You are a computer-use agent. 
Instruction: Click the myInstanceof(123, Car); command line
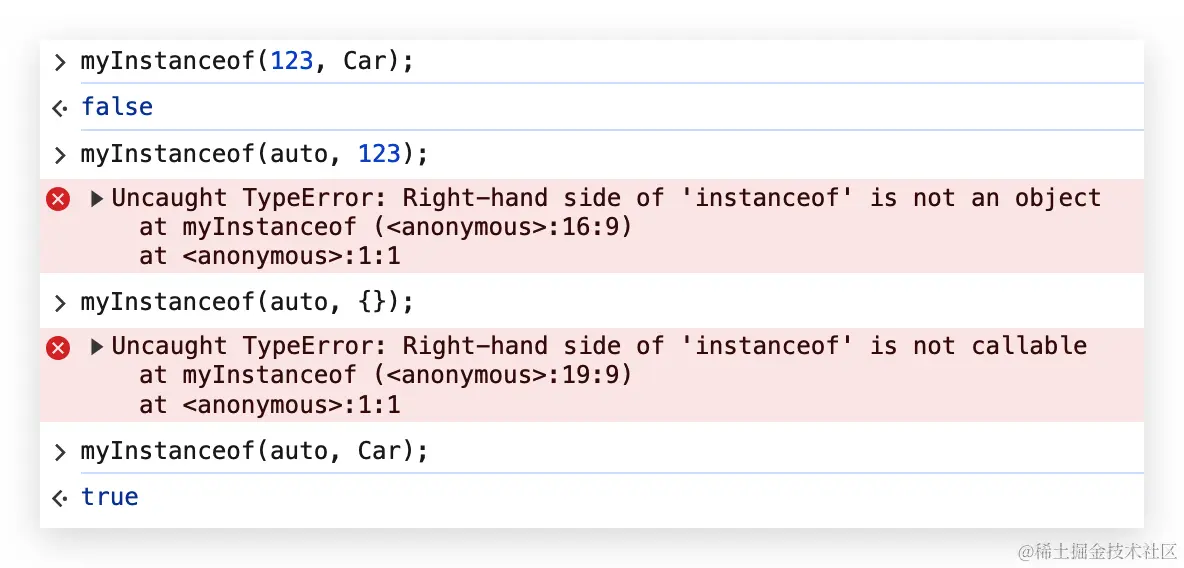[x=247, y=62]
